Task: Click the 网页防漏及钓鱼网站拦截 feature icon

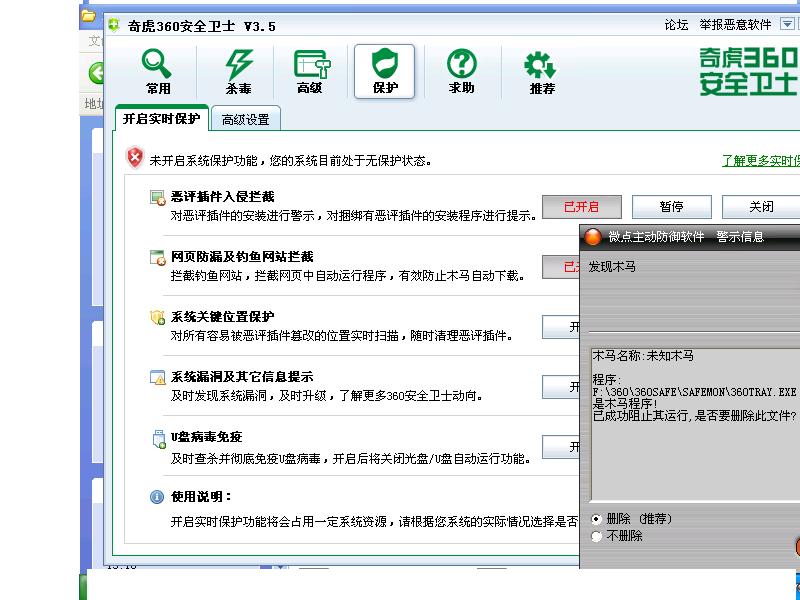Action: [158, 258]
